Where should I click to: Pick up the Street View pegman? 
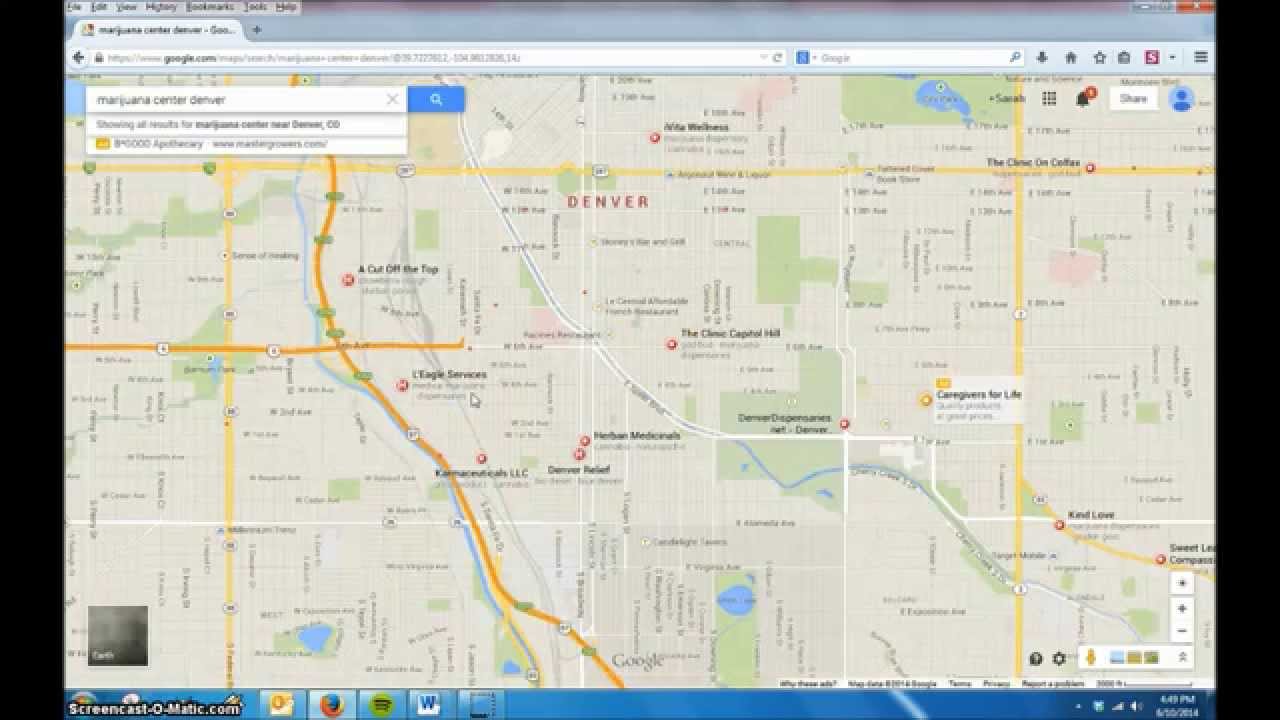pyautogui.click(x=1091, y=658)
